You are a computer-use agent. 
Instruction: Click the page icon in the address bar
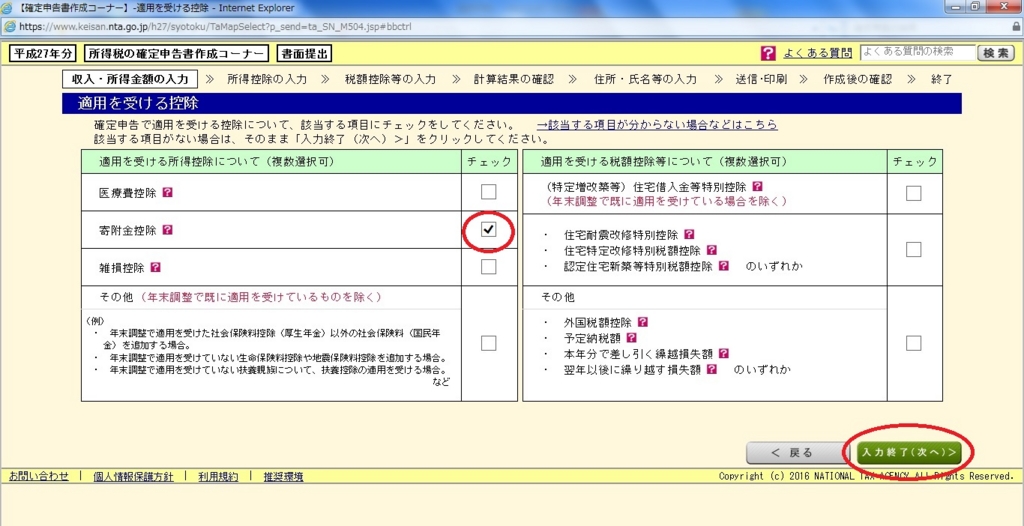click(9, 27)
